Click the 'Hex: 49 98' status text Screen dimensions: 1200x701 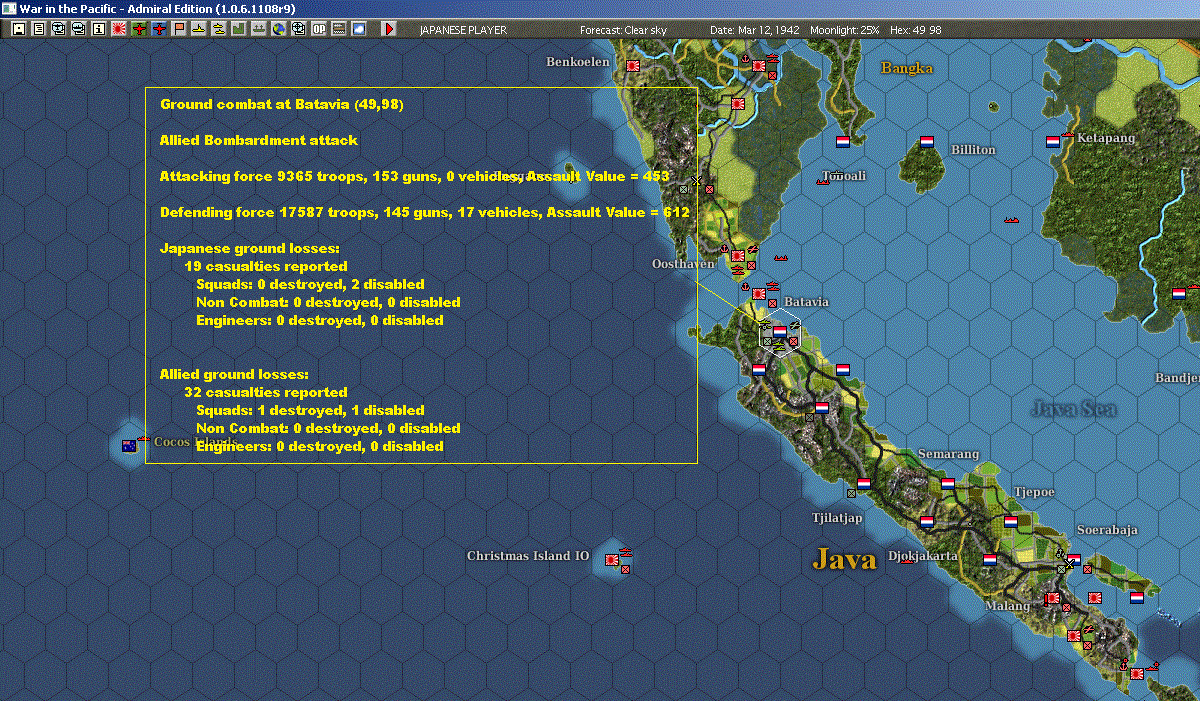[915, 30]
